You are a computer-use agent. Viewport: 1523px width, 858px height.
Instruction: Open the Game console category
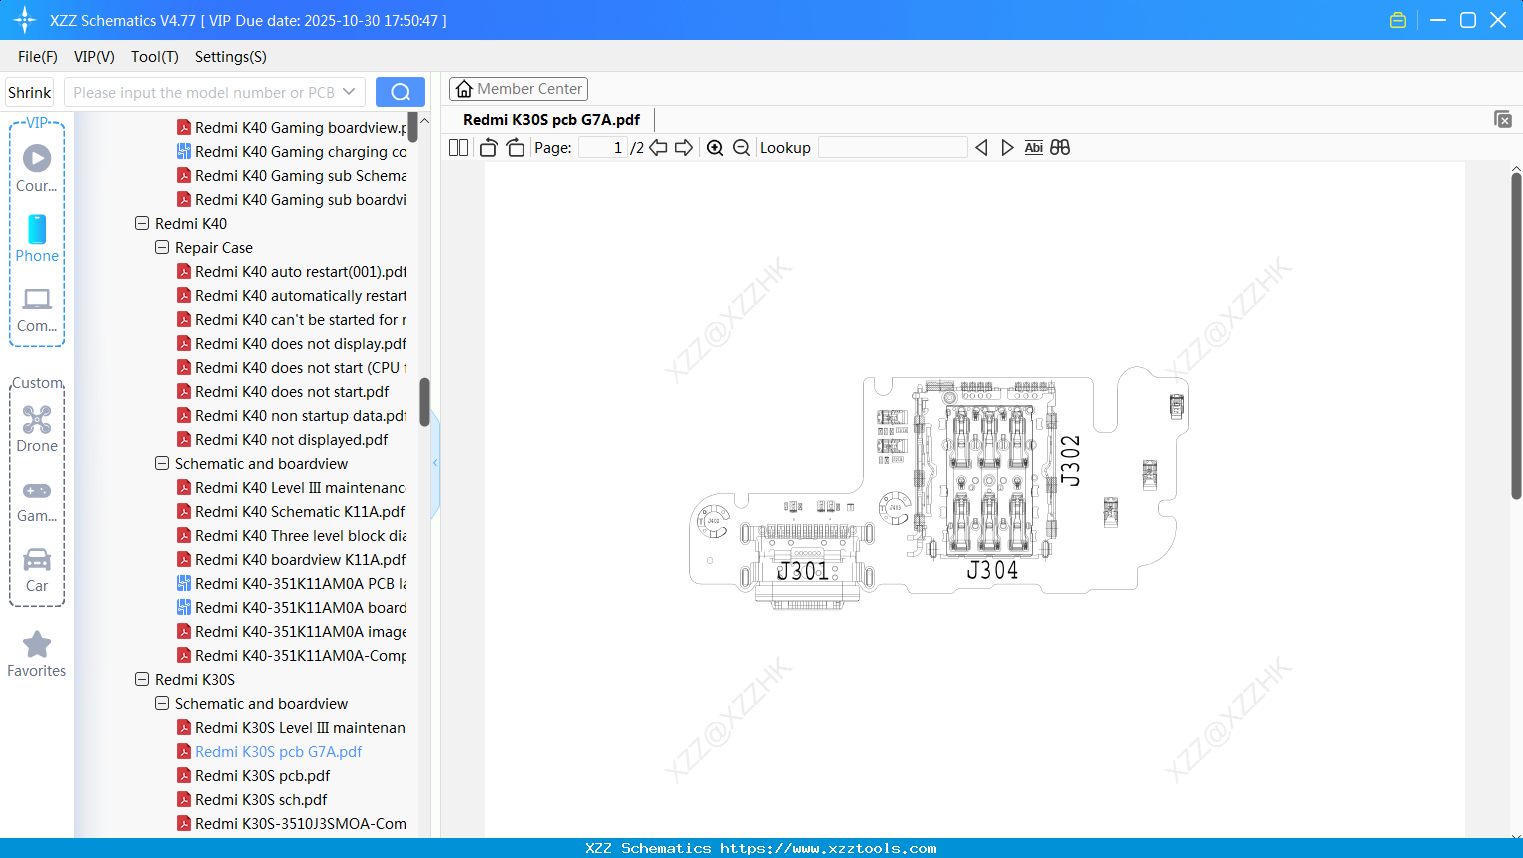pyautogui.click(x=37, y=501)
